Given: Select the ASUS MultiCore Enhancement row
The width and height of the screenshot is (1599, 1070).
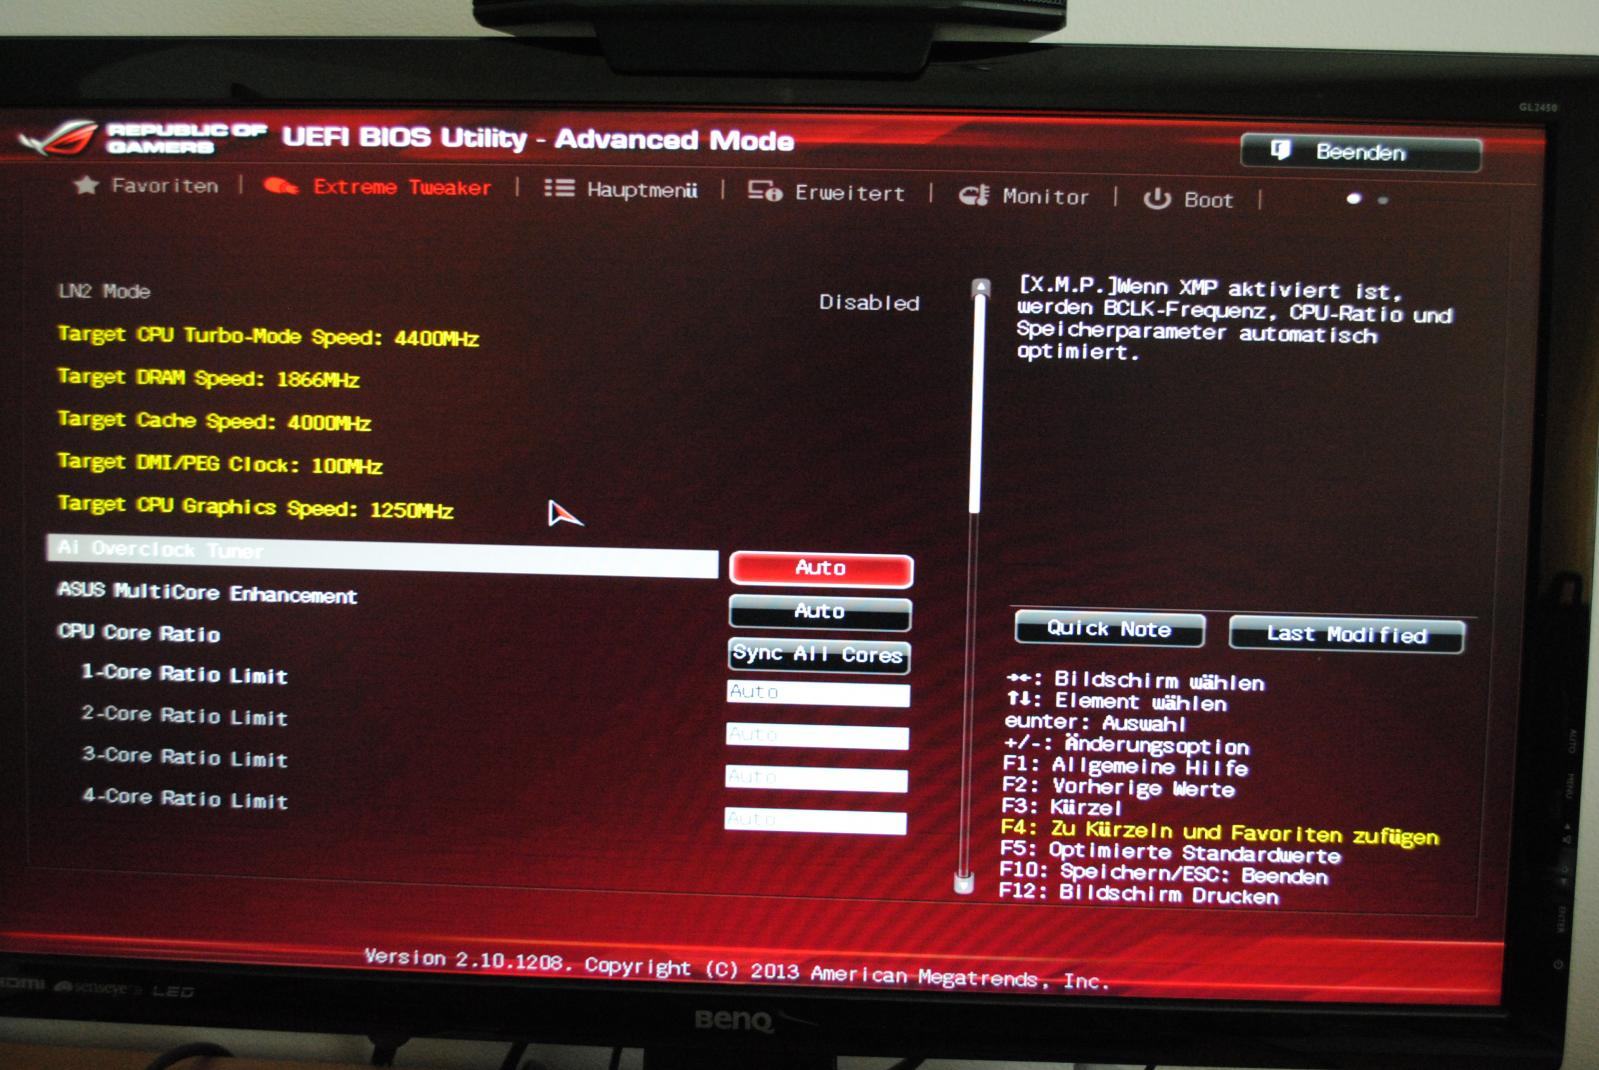Looking at the screenshot, I should tap(208, 593).
